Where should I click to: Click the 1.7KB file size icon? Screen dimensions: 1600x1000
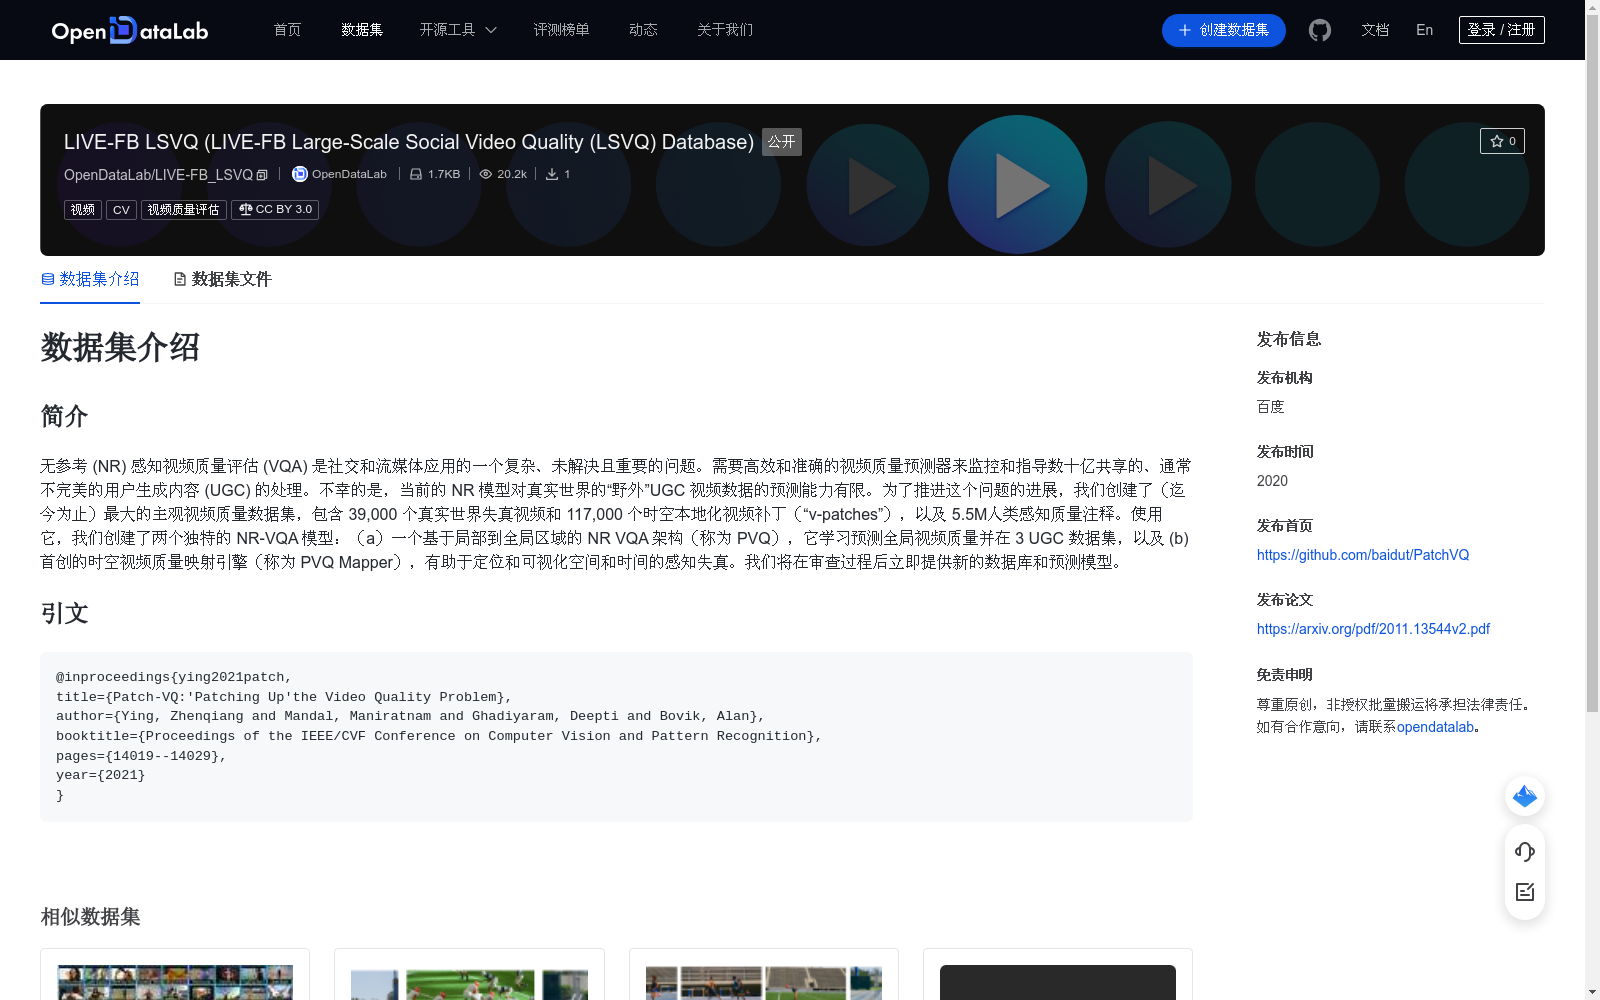tap(416, 174)
